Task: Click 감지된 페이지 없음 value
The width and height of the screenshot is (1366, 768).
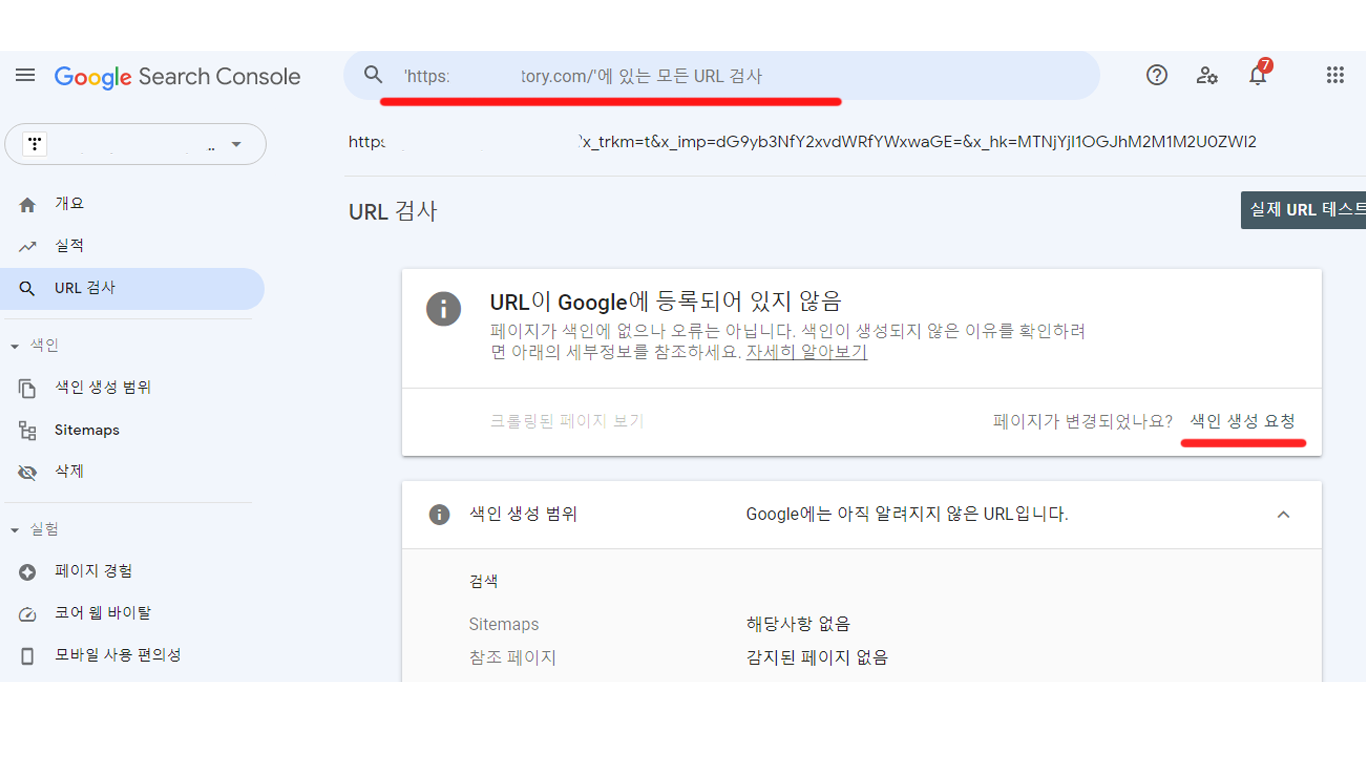Action: 817,658
